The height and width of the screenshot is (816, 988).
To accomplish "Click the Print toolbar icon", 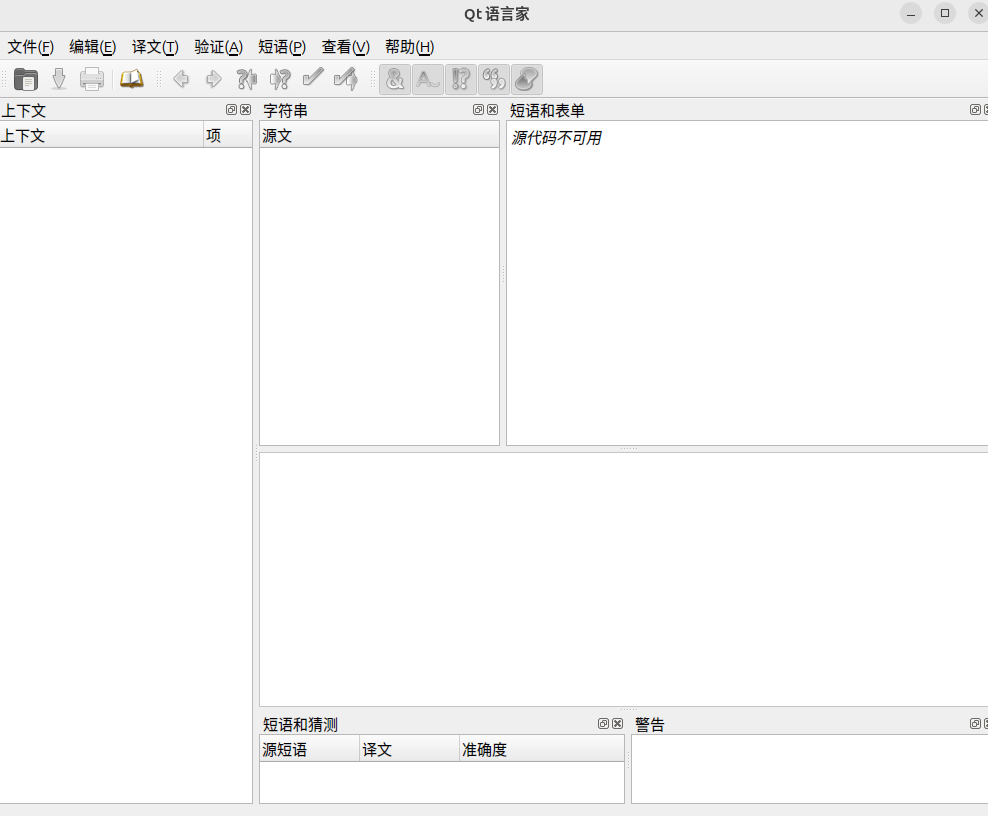I will [x=91, y=79].
